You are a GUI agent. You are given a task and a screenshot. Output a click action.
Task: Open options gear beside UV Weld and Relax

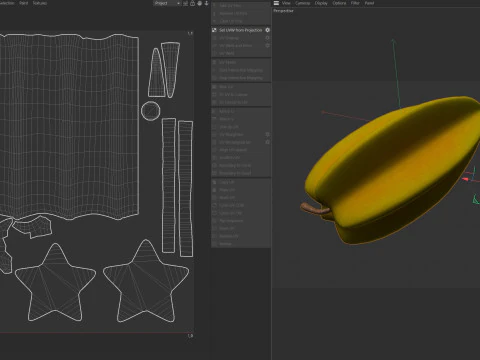coord(267,45)
